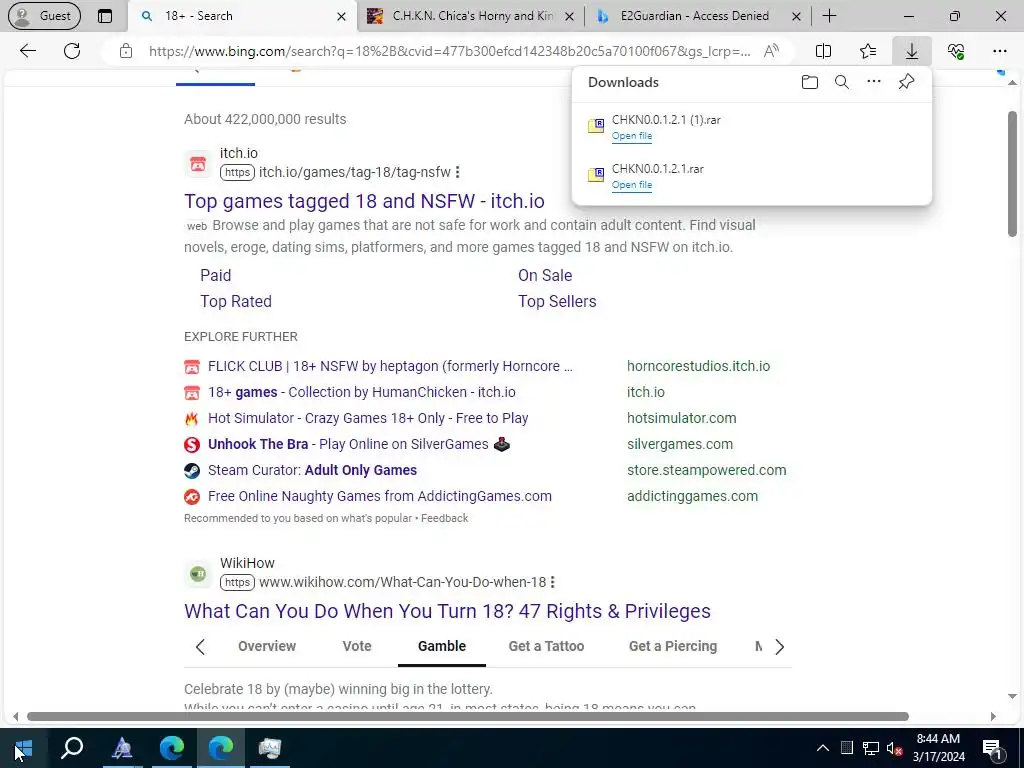
Task: Open the Top Rated sublink
Action: click(236, 302)
